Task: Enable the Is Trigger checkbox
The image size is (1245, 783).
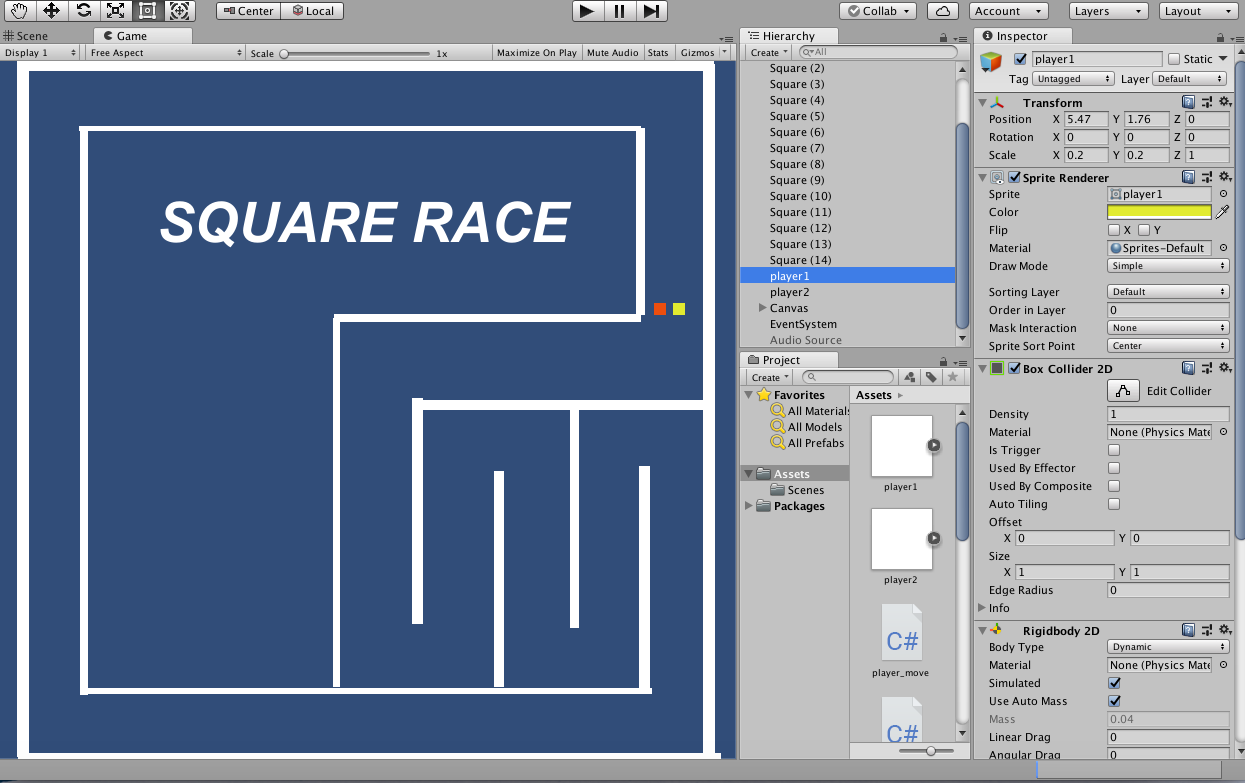Action: click(1114, 450)
